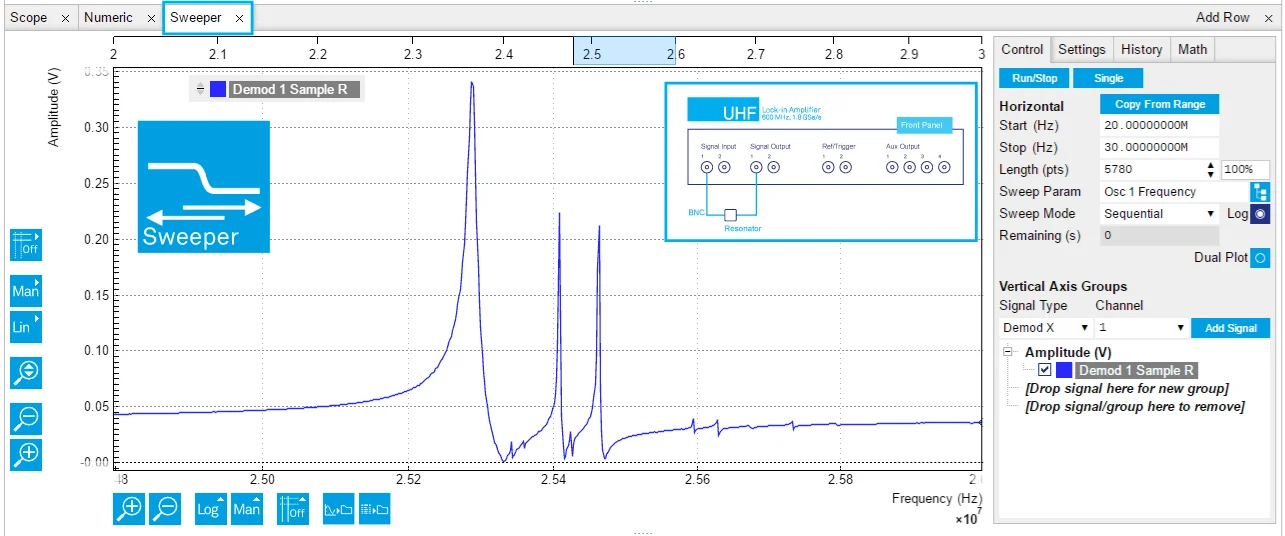Toggle the horizontal cursor Off button below the plot
The height and width of the screenshot is (536, 1285).
(x=293, y=509)
